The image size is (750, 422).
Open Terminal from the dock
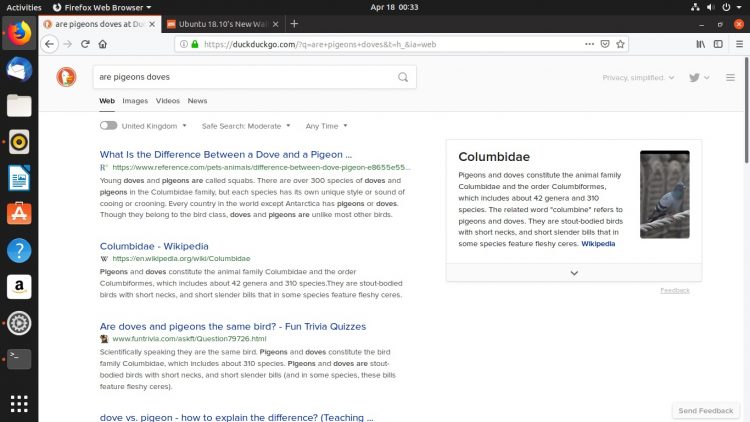(x=19, y=359)
